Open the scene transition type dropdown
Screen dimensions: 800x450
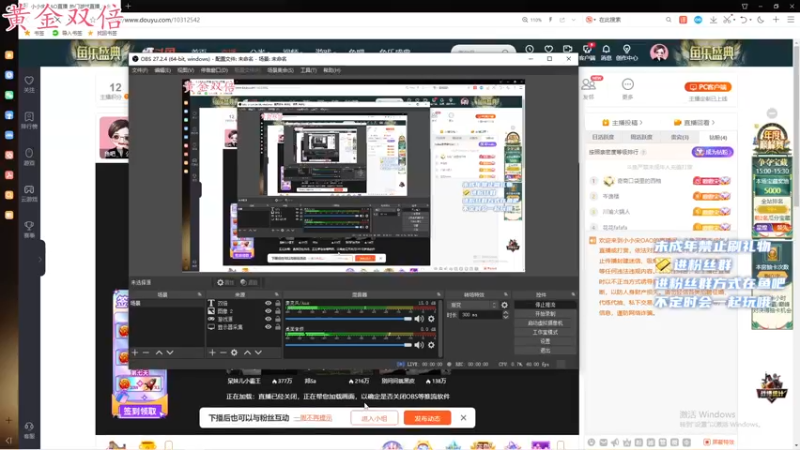[472, 305]
